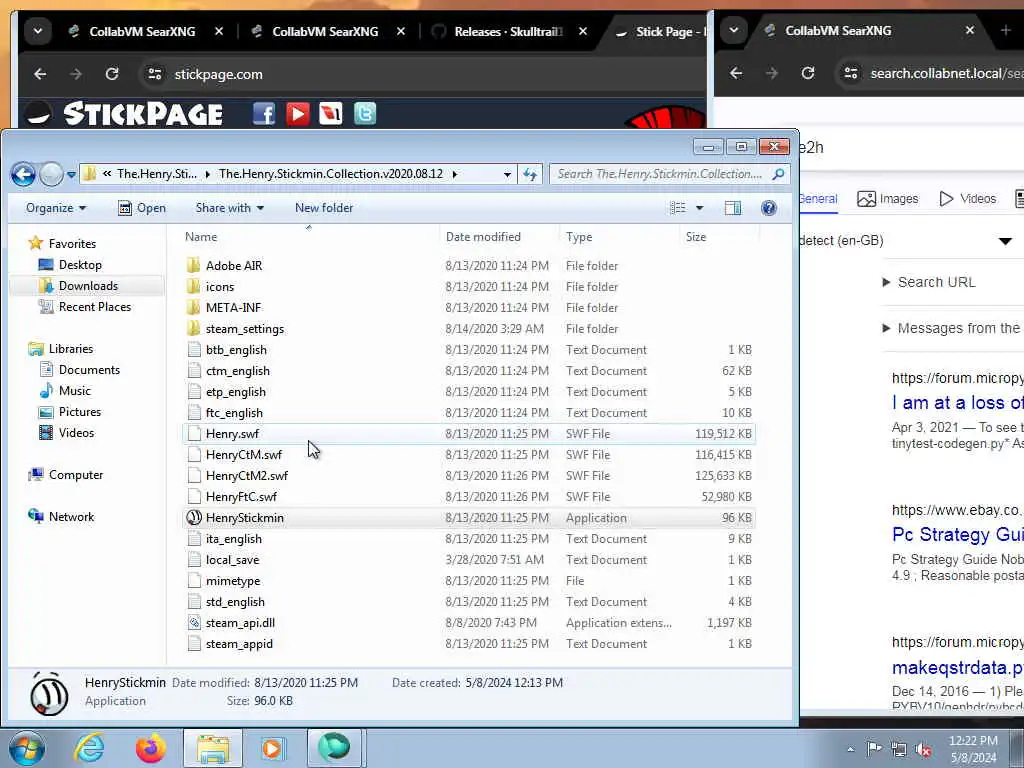Select Recent Places in navigation pane
The width and height of the screenshot is (1024, 768).
click(x=95, y=307)
